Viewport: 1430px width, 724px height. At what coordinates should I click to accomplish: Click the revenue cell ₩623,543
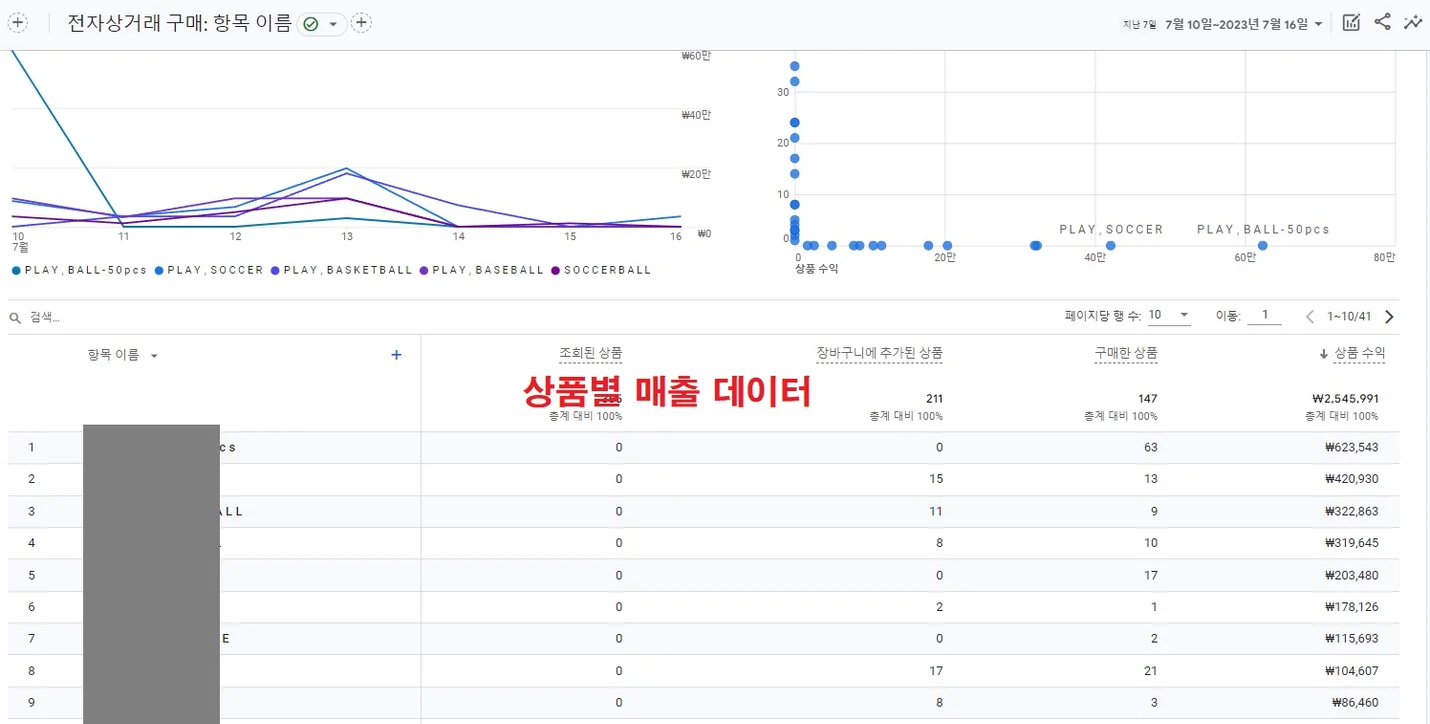(1351, 447)
